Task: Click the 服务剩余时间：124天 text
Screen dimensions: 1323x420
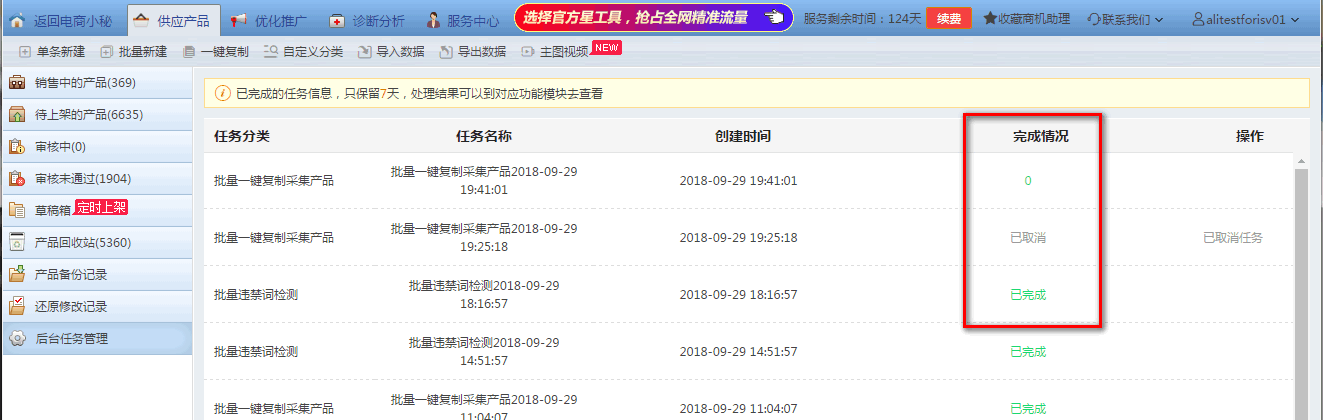Action: pyautogui.click(x=861, y=19)
